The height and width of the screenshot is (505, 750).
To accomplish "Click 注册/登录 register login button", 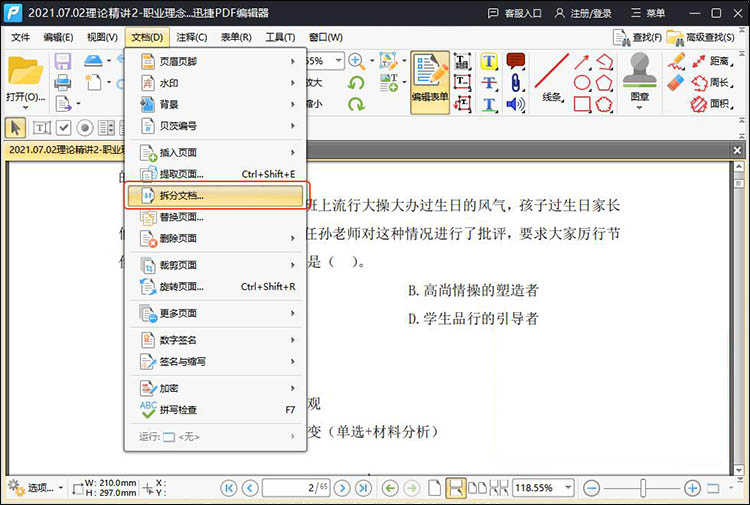I will (x=583, y=13).
